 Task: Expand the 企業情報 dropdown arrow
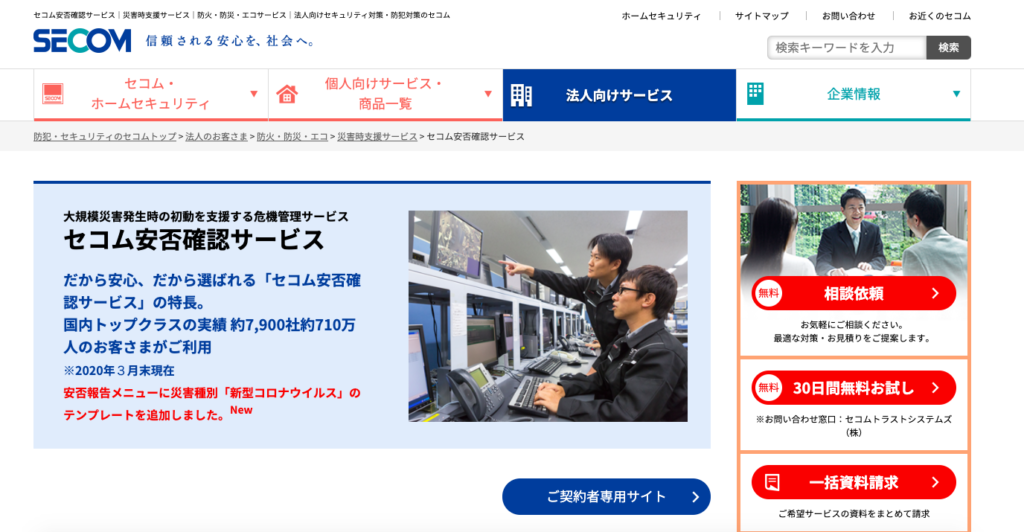pos(956,94)
